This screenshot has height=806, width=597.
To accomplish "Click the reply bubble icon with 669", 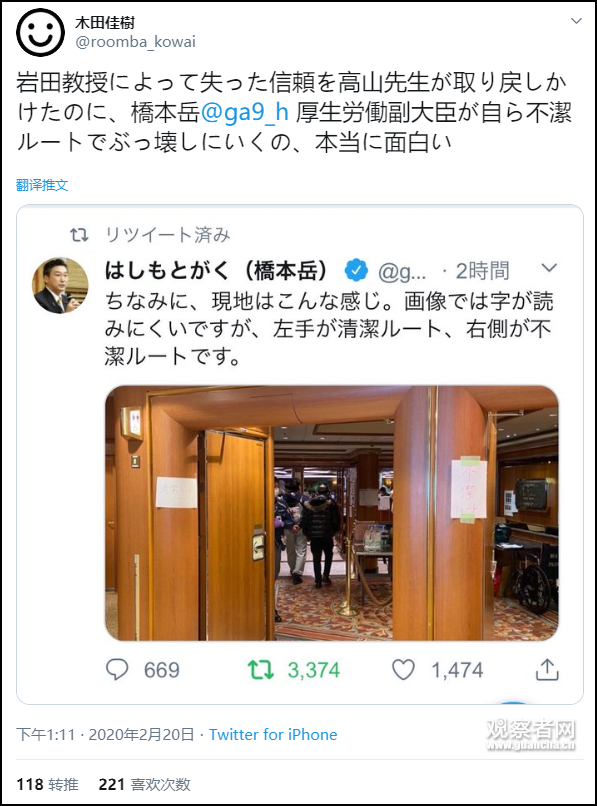I will [x=117, y=670].
